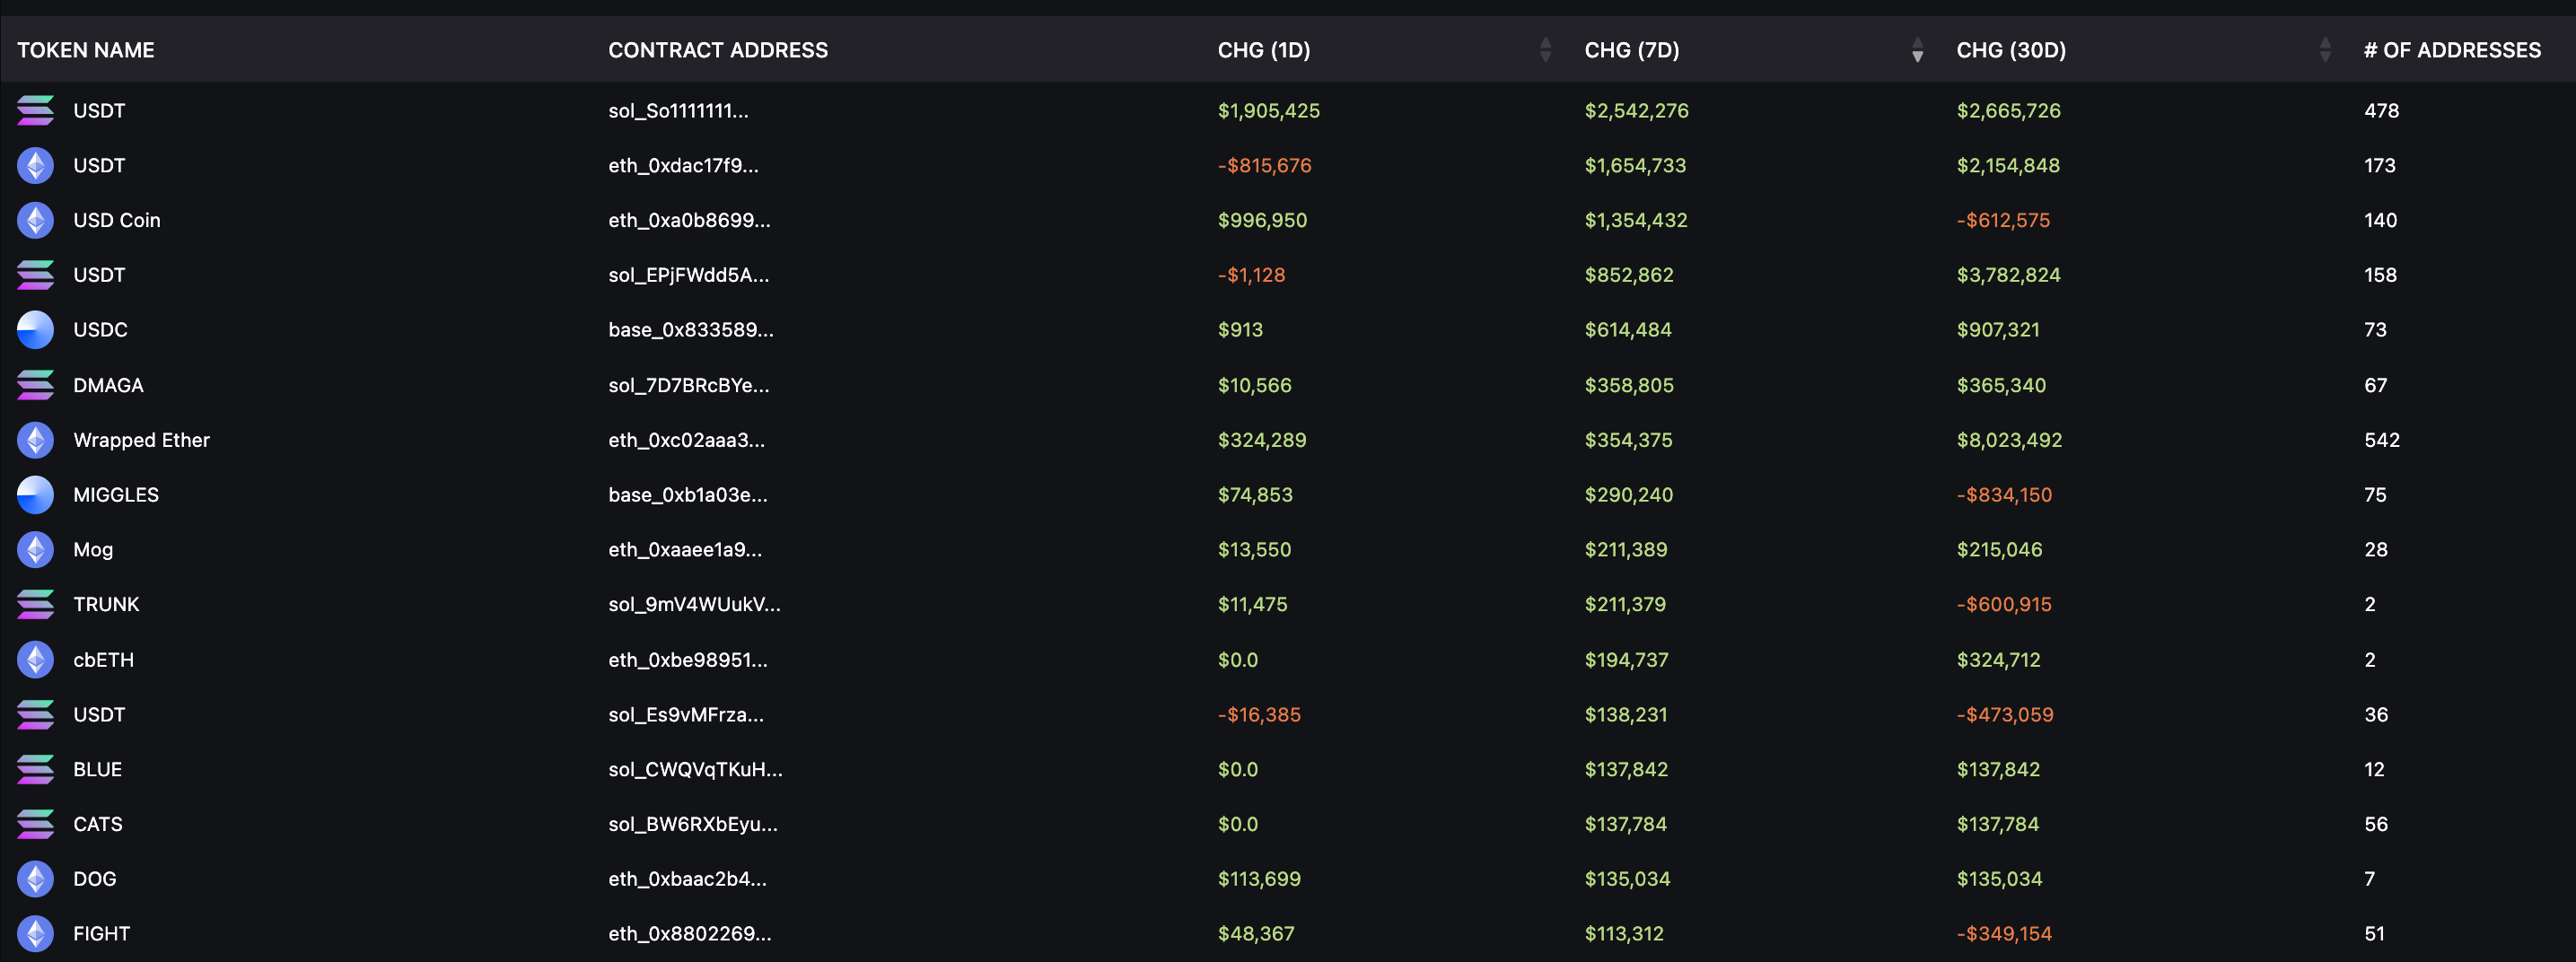Click the Solana icon next to BLUE

click(35, 769)
